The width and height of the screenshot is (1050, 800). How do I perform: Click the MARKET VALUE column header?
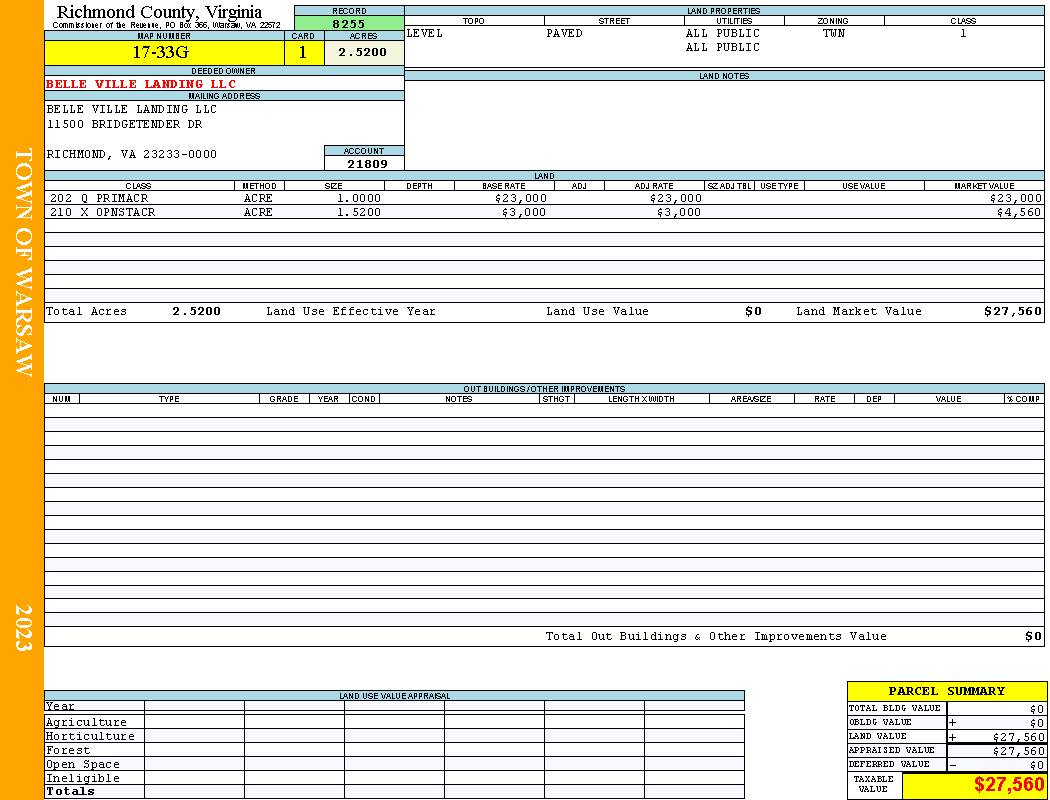click(x=984, y=186)
